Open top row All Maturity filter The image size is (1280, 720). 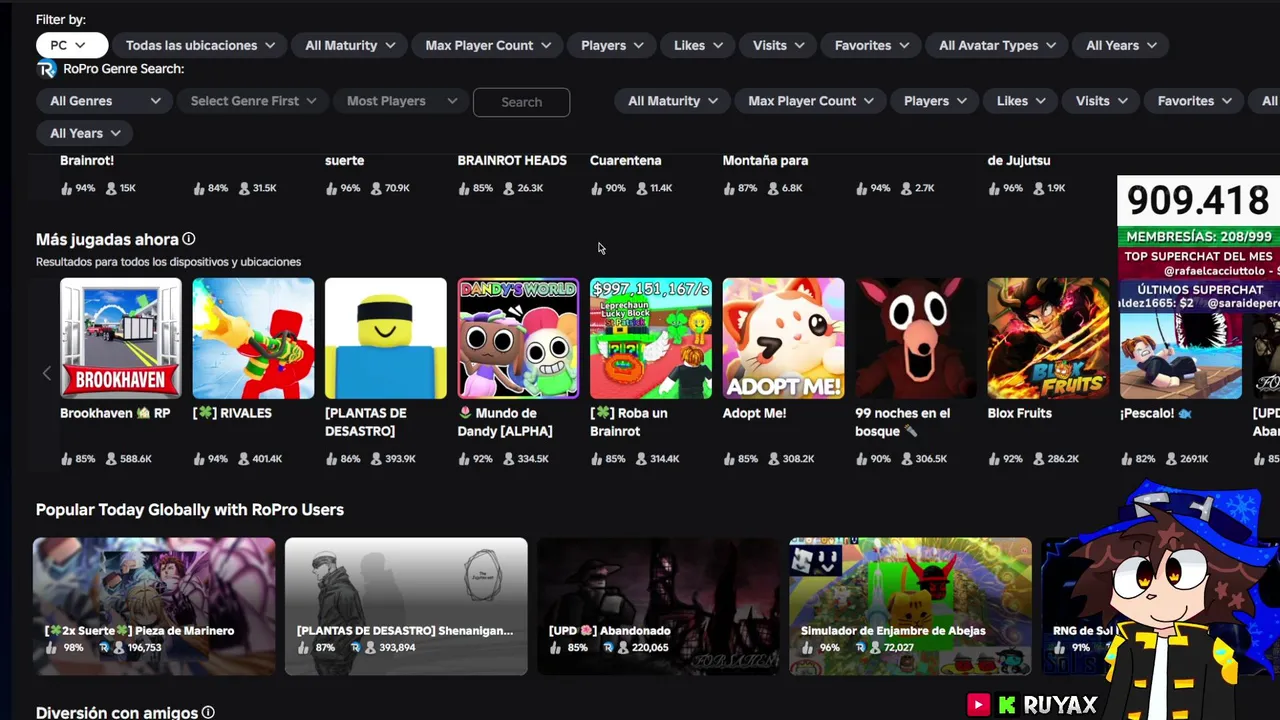350,45
